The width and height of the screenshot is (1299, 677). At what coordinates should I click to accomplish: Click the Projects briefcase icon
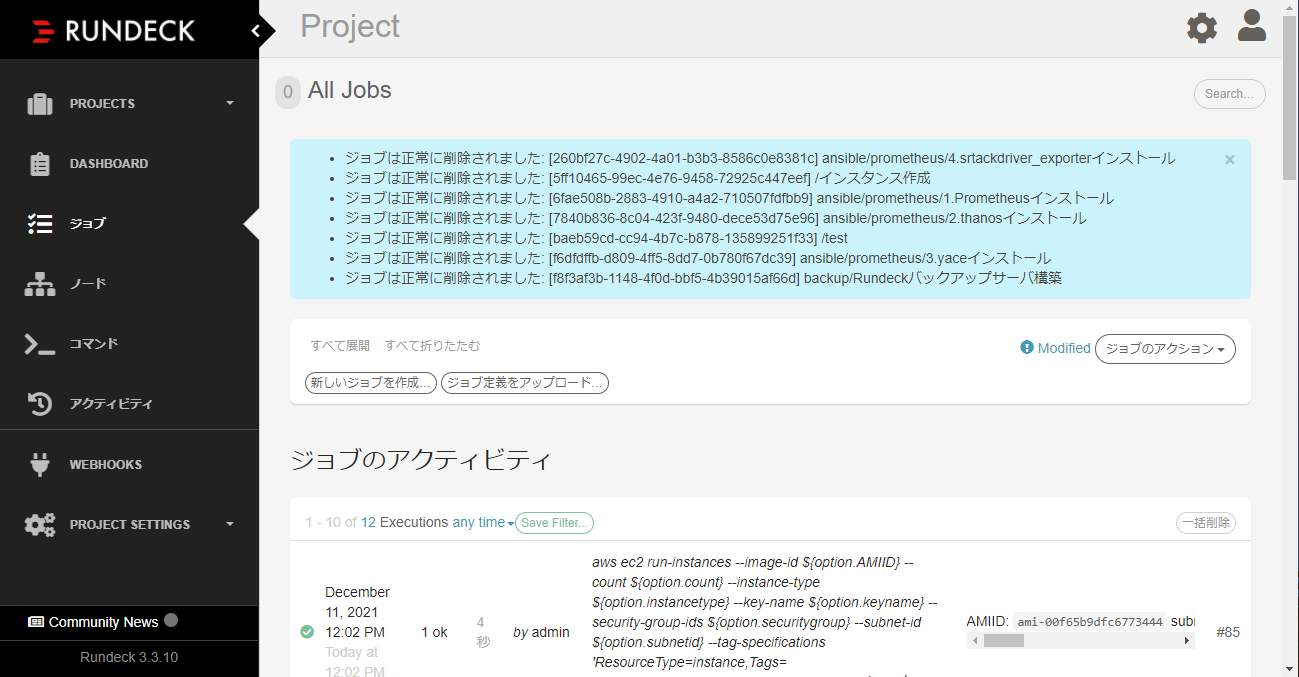point(40,104)
